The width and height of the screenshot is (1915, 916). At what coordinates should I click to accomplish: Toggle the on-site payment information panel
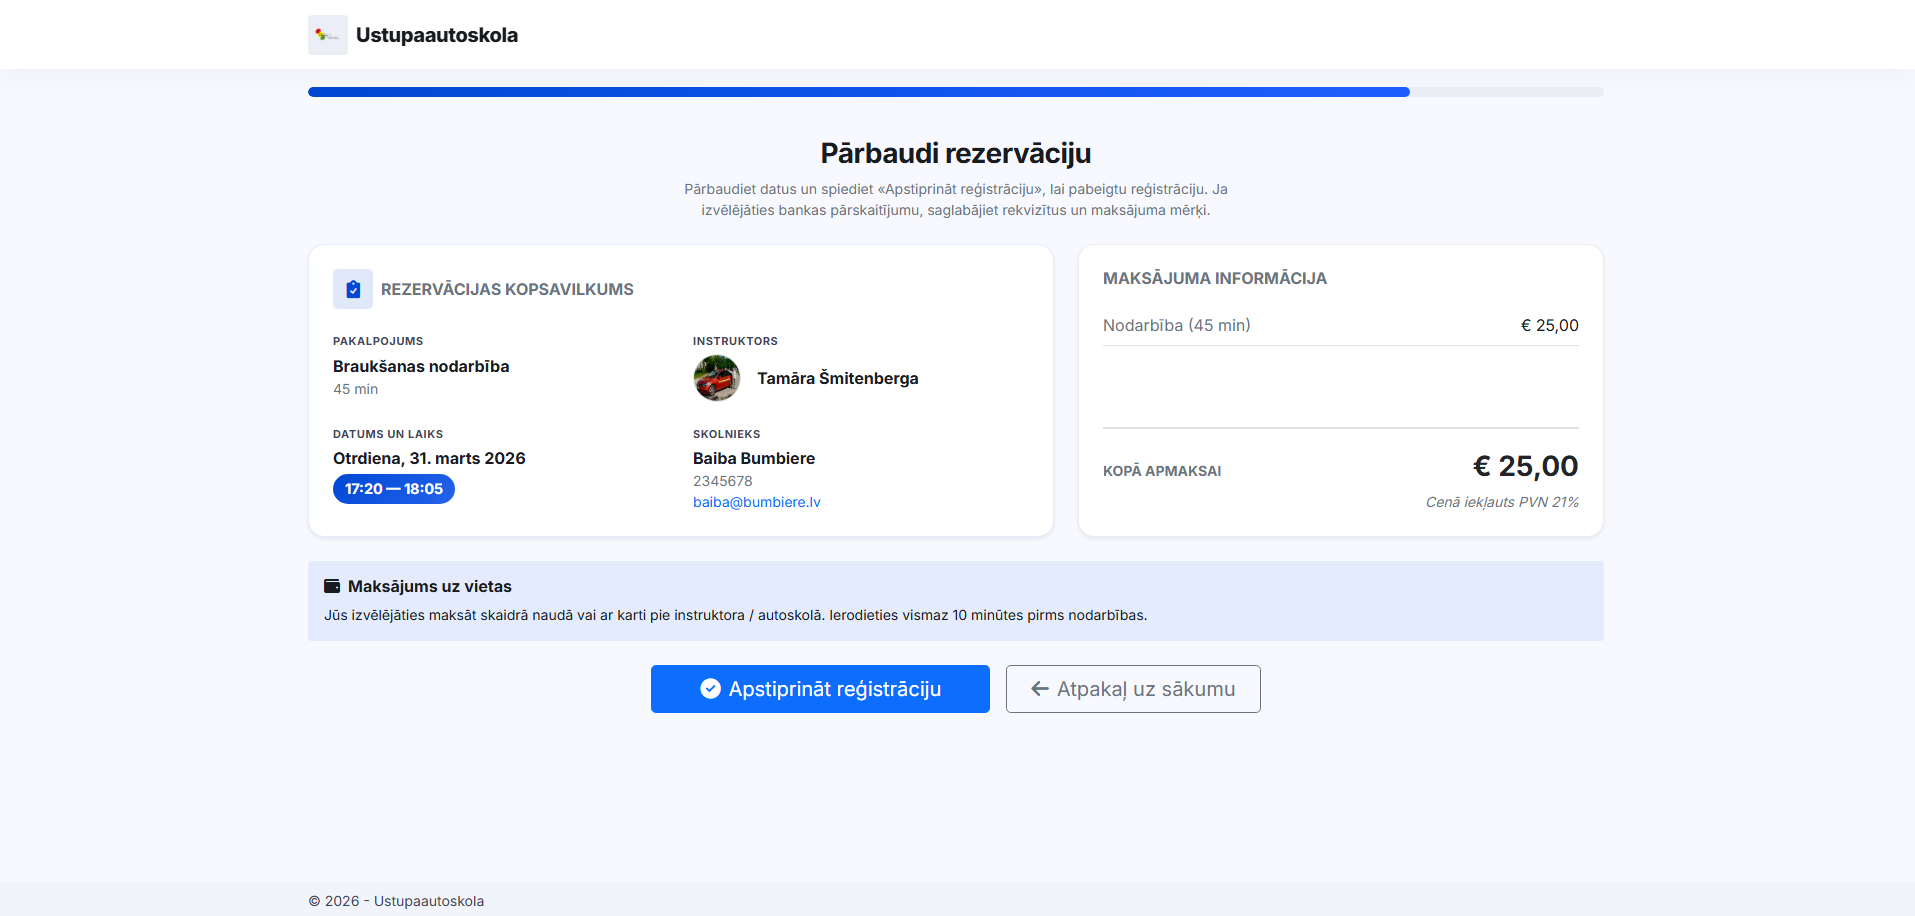pos(955,600)
